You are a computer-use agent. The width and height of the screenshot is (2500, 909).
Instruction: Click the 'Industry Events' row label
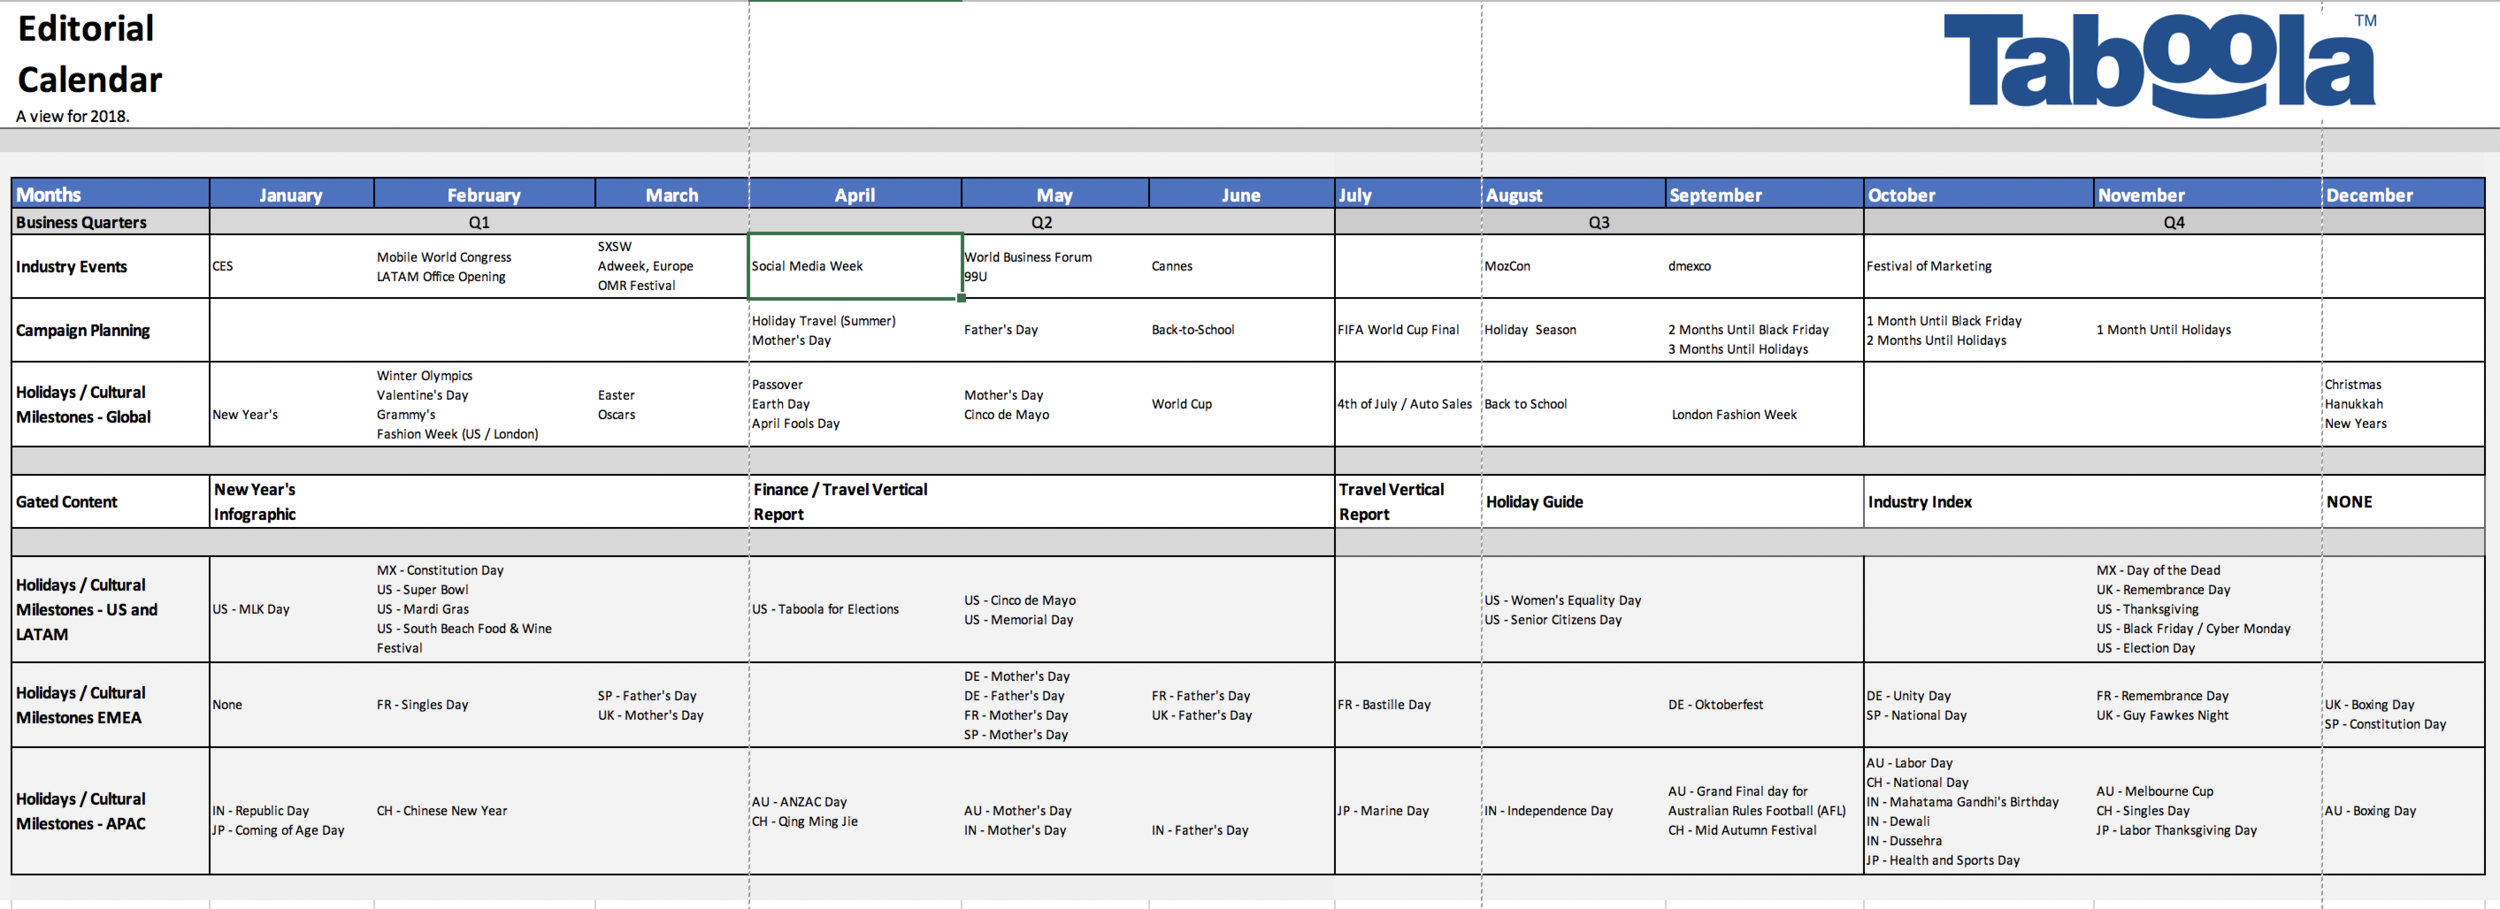(x=110, y=266)
